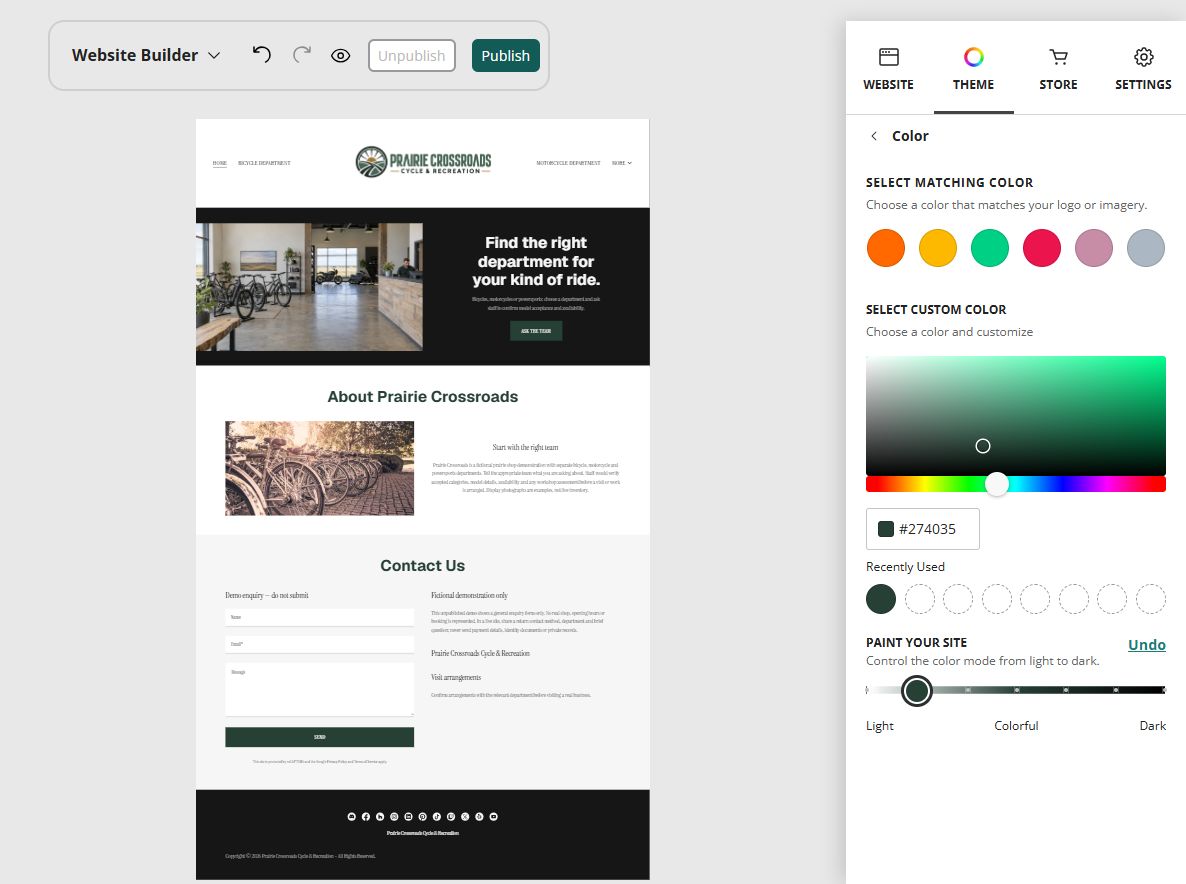Viewport: 1186px width, 884px height.
Task: Click the Light label under slider
Action: coord(880,726)
